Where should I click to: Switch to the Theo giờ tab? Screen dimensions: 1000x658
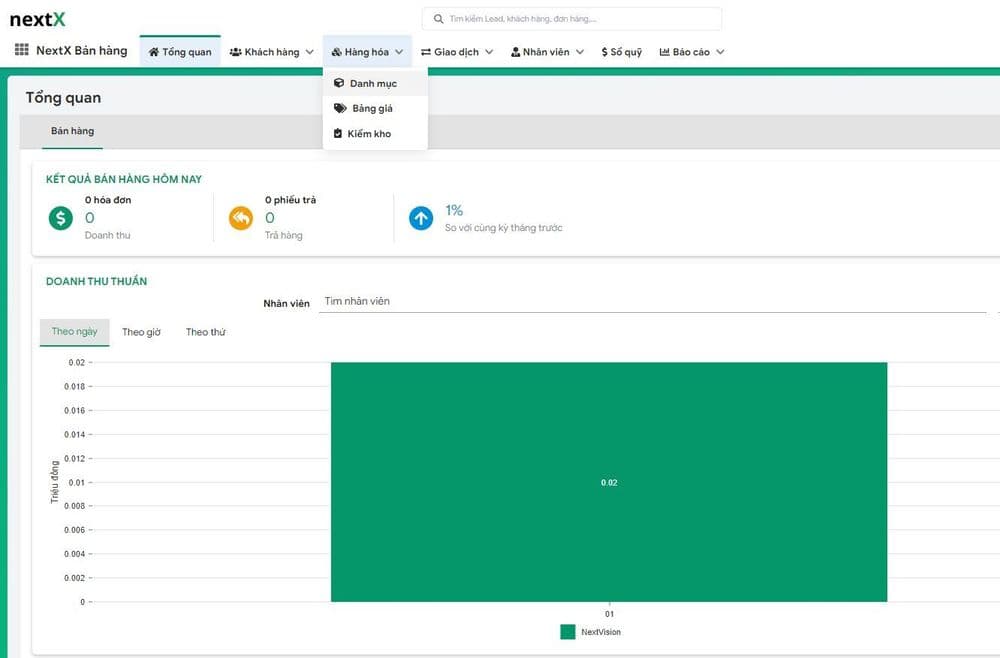pyautogui.click(x=141, y=332)
